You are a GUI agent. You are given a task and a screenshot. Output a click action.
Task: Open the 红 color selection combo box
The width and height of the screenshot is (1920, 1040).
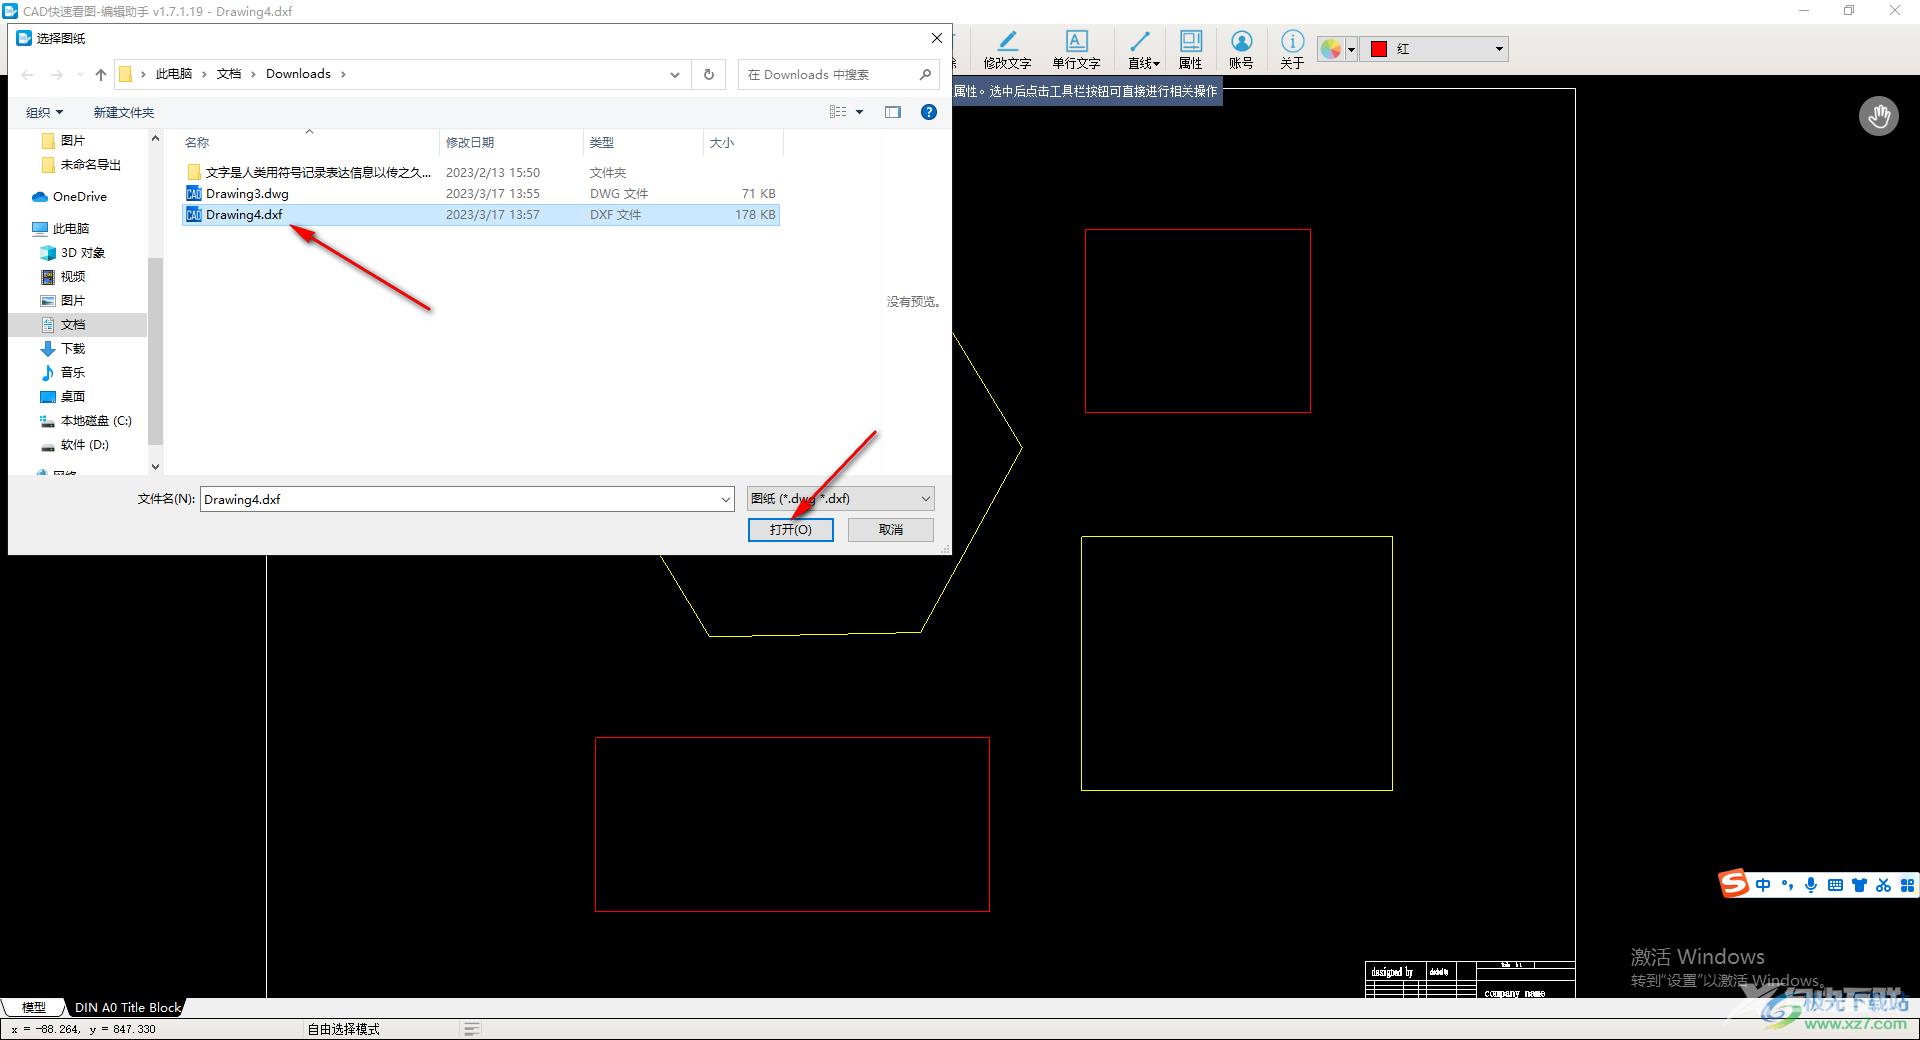(x=1434, y=49)
